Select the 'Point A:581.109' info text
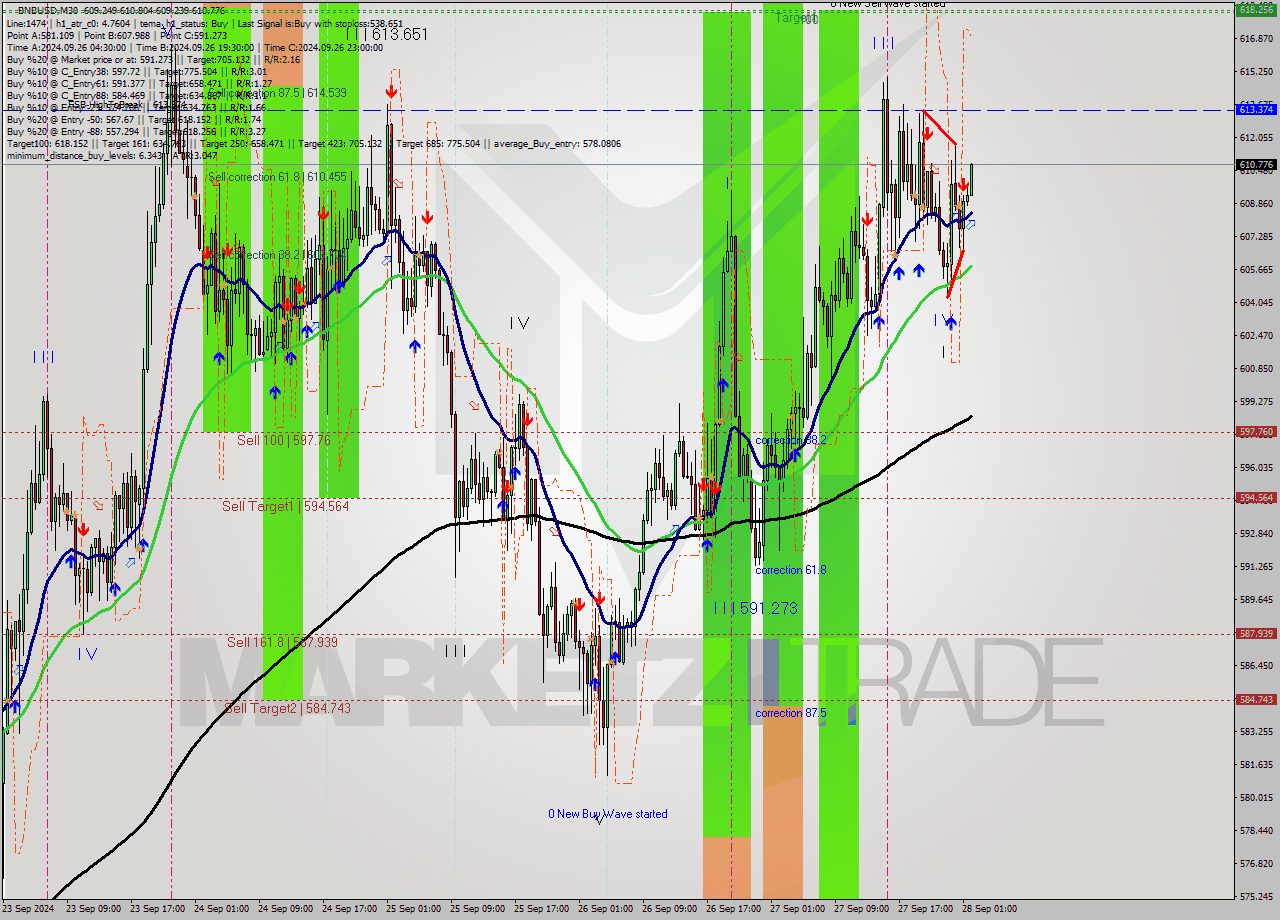Image resolution: width=1280 pixels, height=920 pixels. (x=41, y=35)
